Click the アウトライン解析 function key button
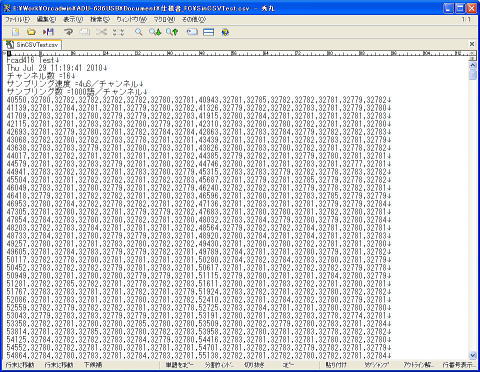This screenshot has height=372, width=480. (x=419, y=365)
